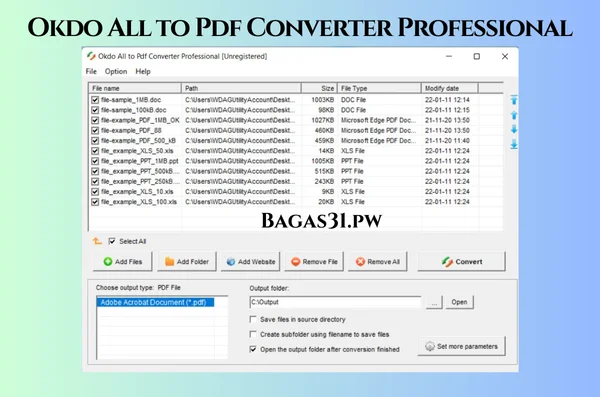Click the 515KB size cell
This screenshot has width=600, height=397.
[324, 172]
